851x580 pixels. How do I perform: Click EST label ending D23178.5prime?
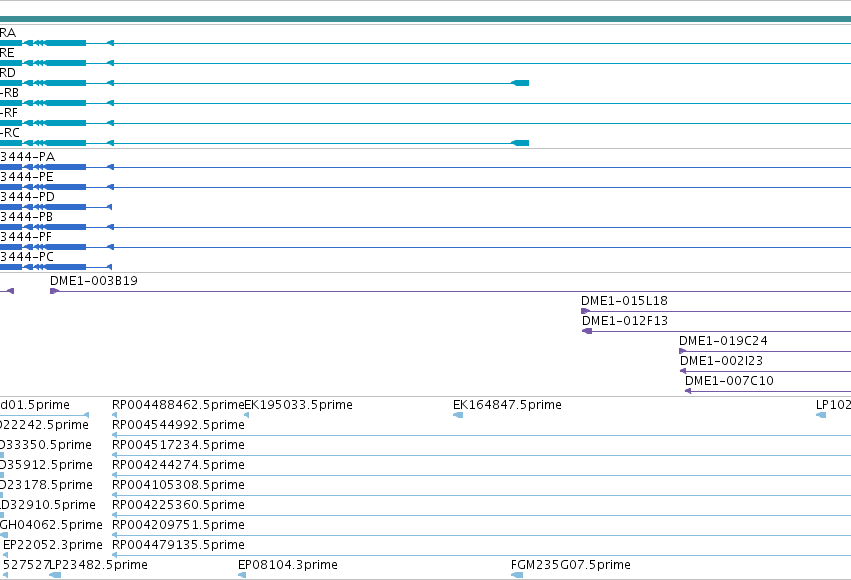tap(46, 485)
